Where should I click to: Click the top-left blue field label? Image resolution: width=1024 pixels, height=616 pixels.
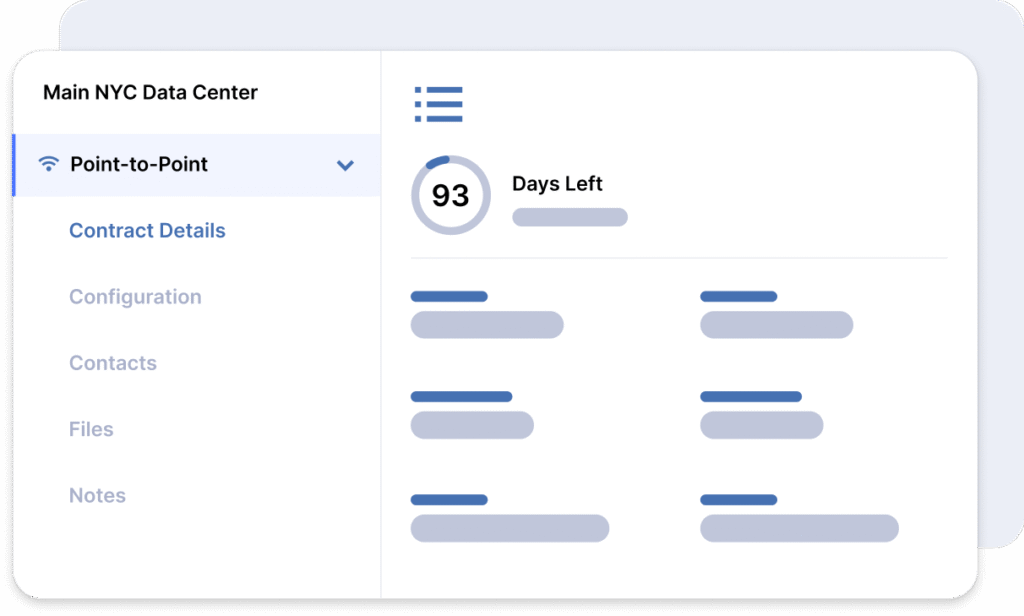click(449, 297)
